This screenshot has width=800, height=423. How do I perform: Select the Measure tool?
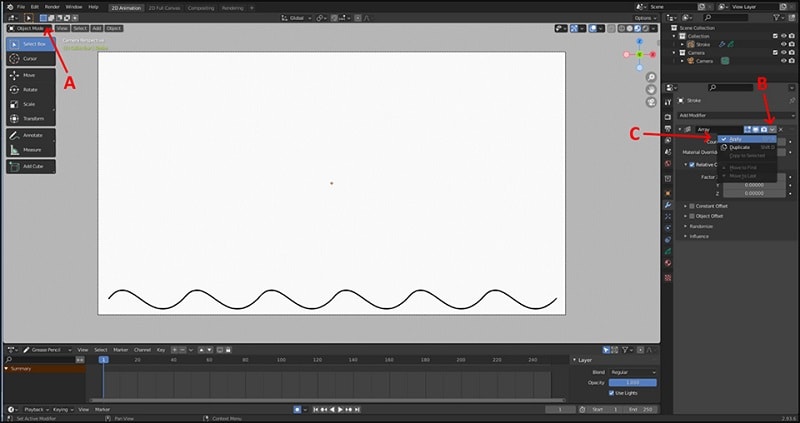click(x=31, y=150)
